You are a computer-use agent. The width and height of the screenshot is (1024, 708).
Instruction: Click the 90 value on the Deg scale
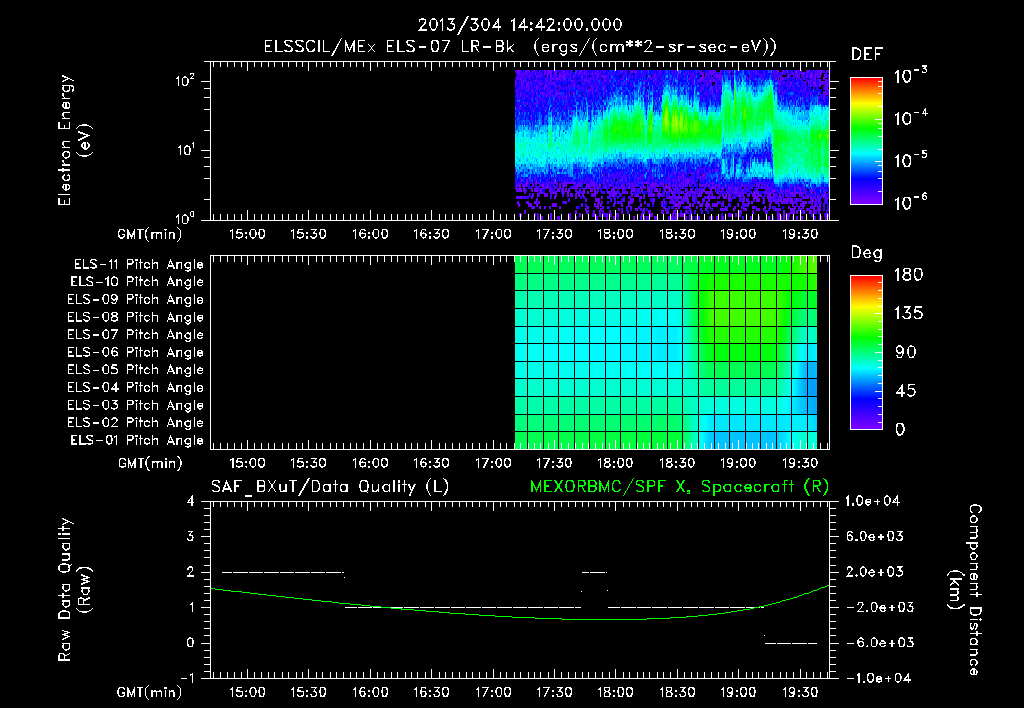point(906,353)
